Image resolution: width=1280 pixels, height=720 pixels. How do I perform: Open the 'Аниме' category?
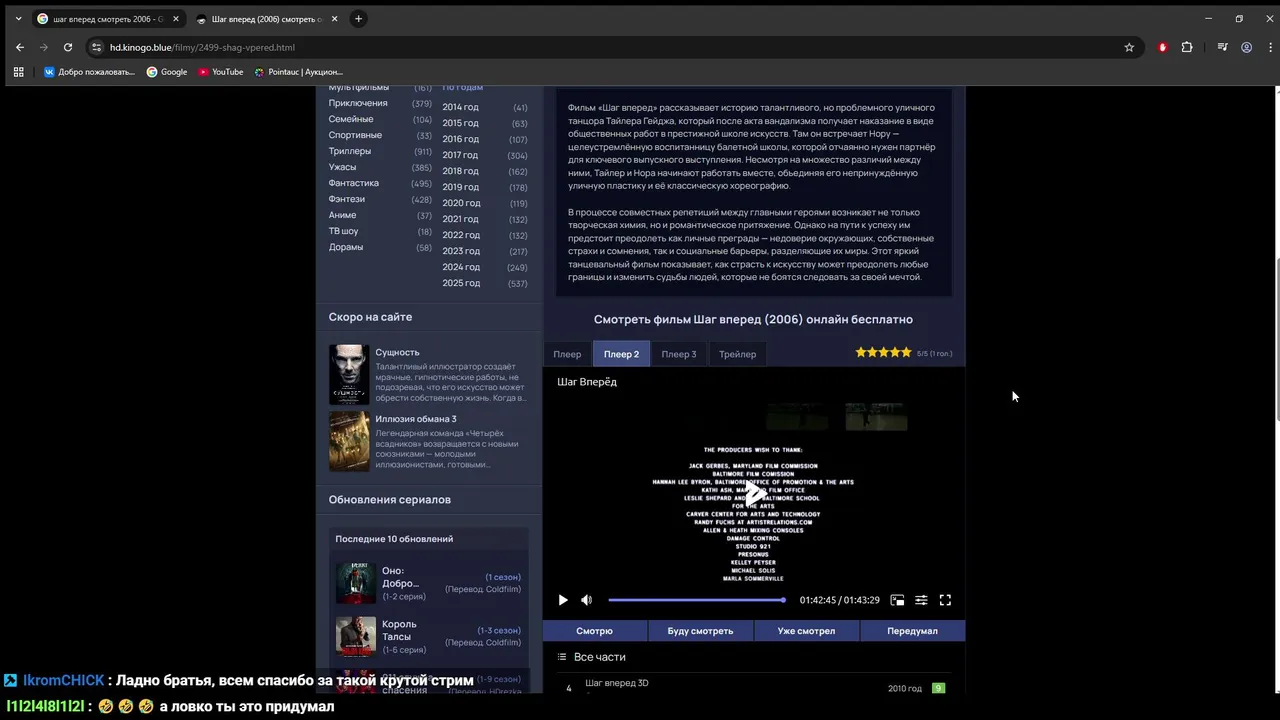[342, 215]
